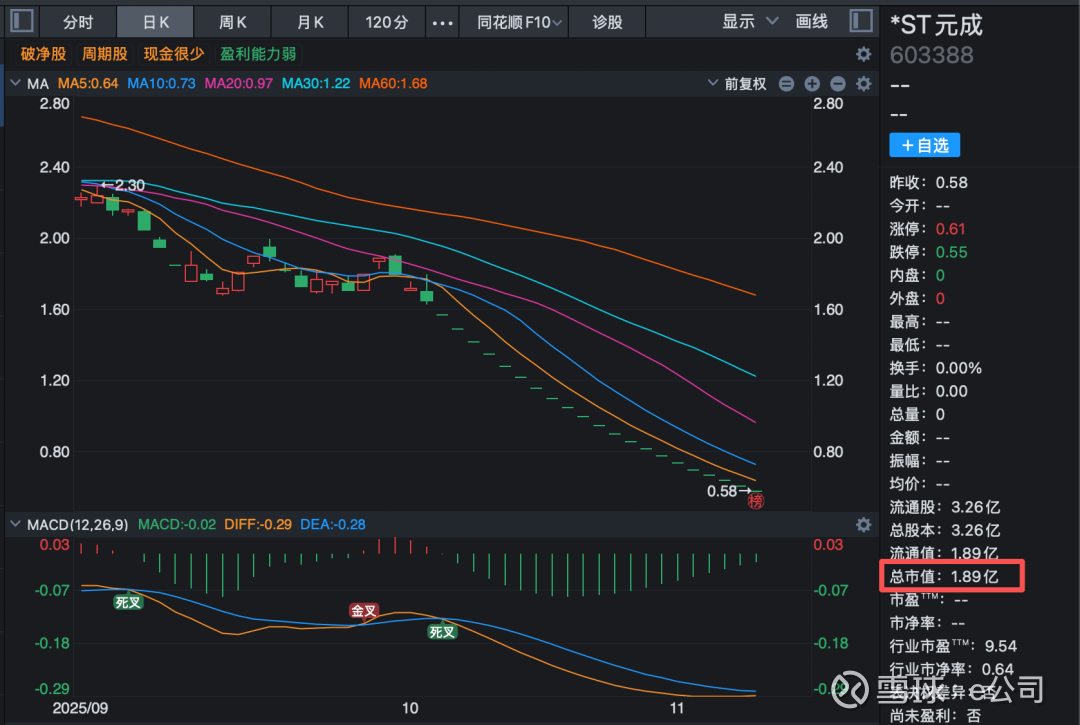Click the 诊股 stock diagnosis button
1080x725 pixels.
click(x=607, y=21)
